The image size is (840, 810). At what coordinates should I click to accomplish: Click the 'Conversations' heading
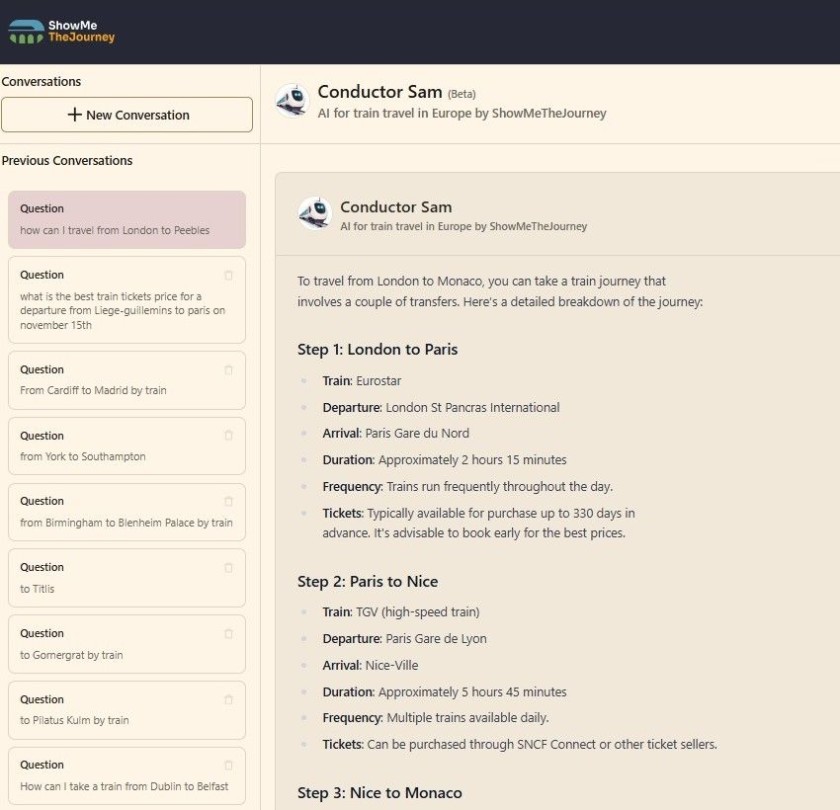[41, 81]
